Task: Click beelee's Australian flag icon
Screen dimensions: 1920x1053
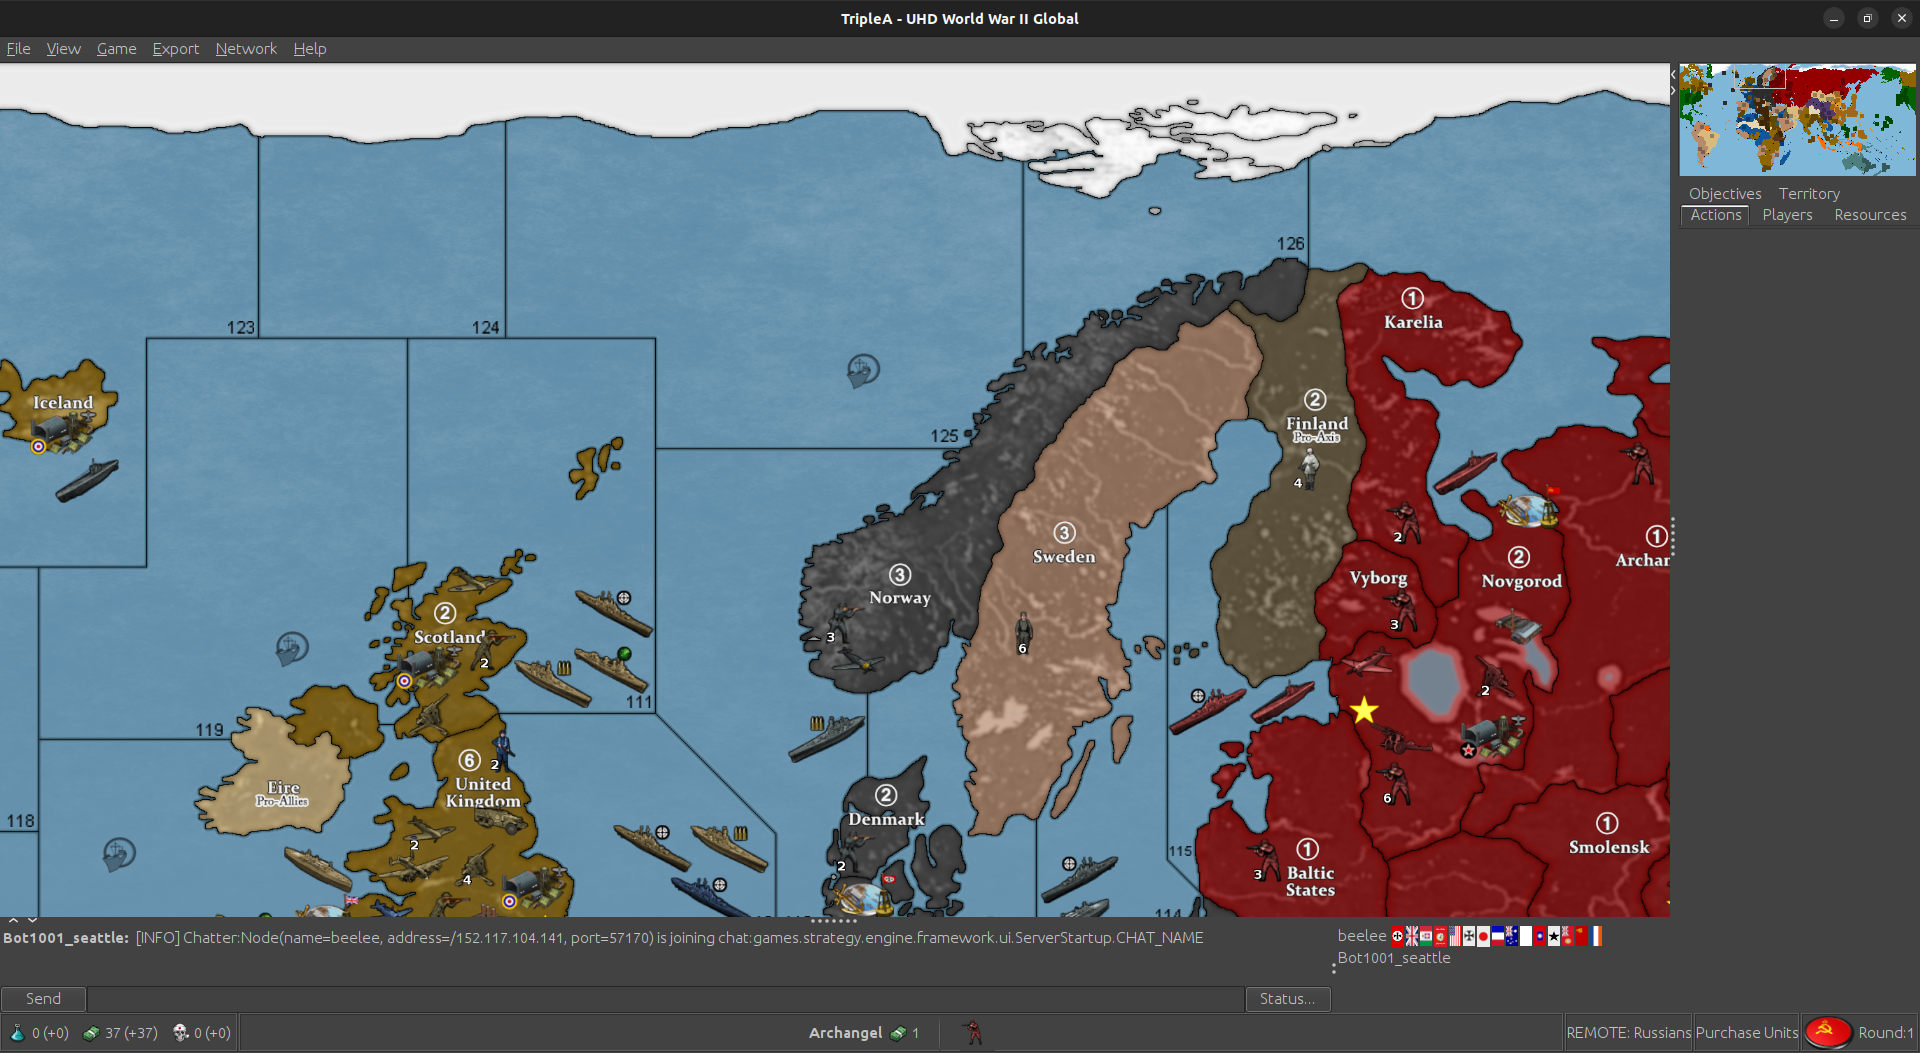Action: pos(1512,936)
